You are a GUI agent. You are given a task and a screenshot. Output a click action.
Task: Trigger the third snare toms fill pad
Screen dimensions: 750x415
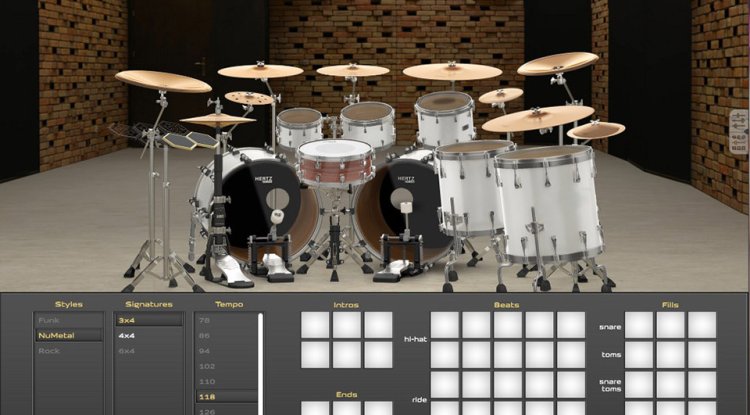point(702,385)
